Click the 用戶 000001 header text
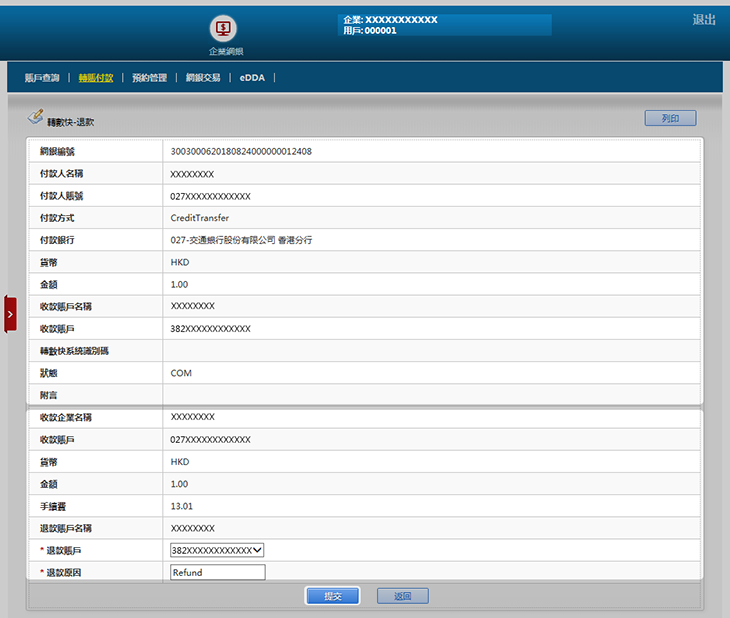Screen dimensions: 730x618 click(x=370, y=31)
